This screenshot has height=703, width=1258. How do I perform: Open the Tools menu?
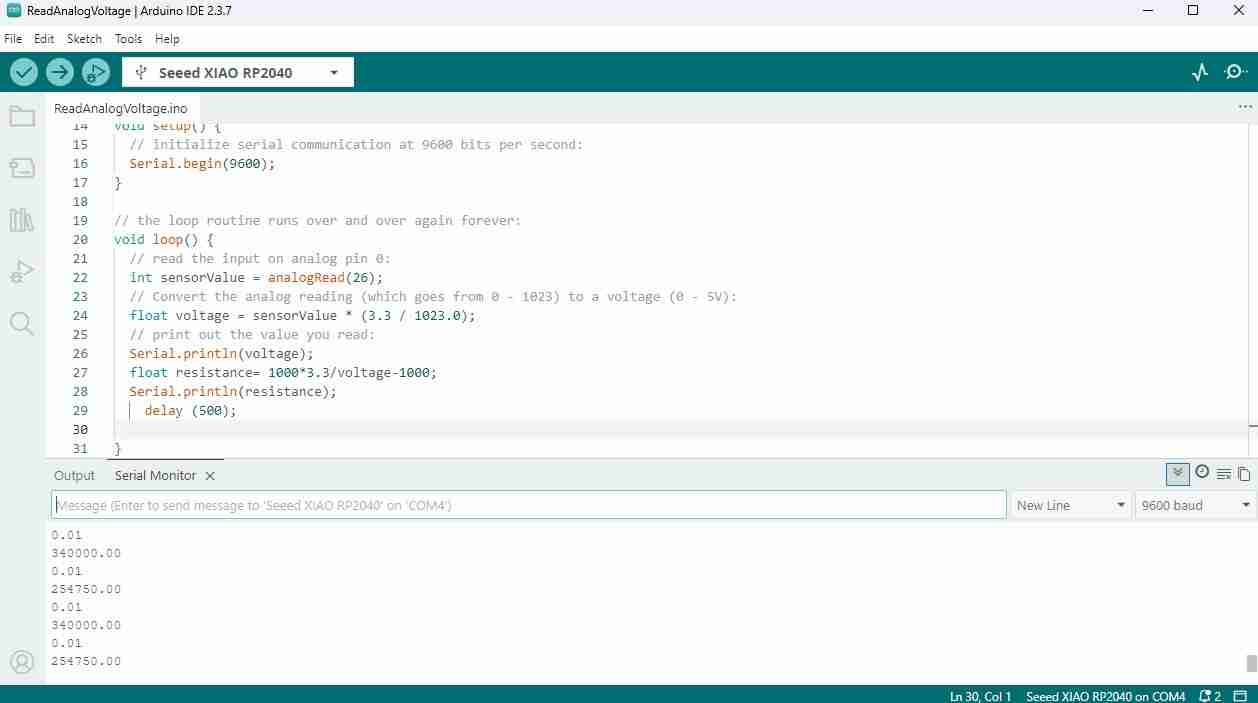(x=128, y=39)
